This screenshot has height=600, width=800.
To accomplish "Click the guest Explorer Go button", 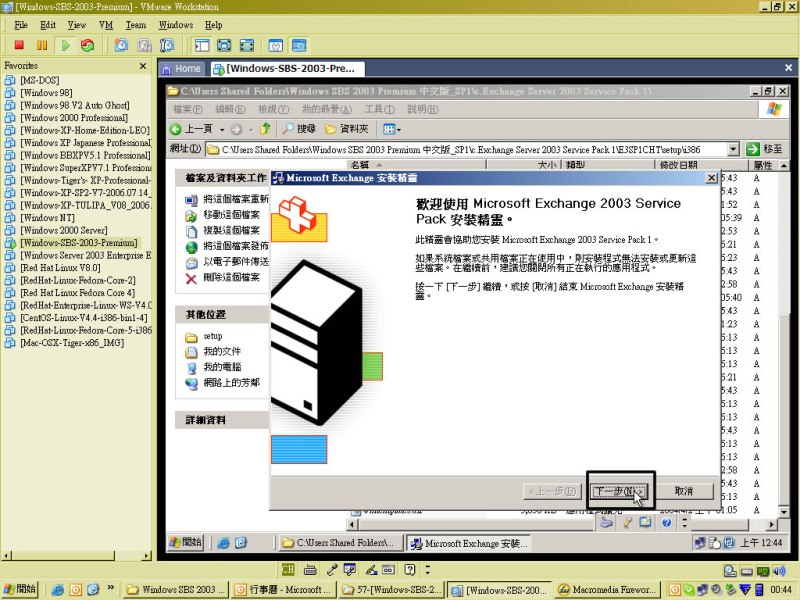I will coord(764,149).
